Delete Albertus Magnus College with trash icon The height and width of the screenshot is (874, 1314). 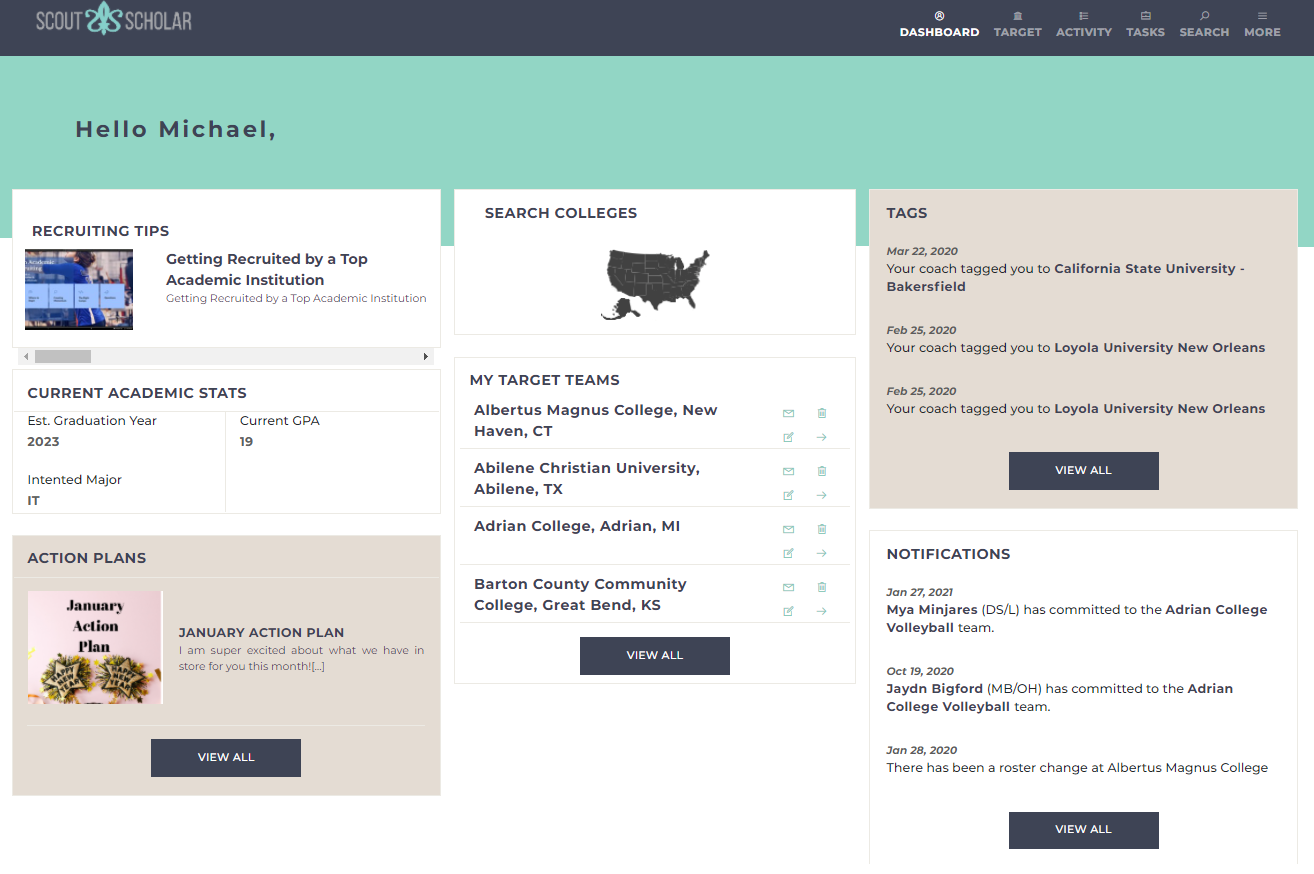click(822, 413)
